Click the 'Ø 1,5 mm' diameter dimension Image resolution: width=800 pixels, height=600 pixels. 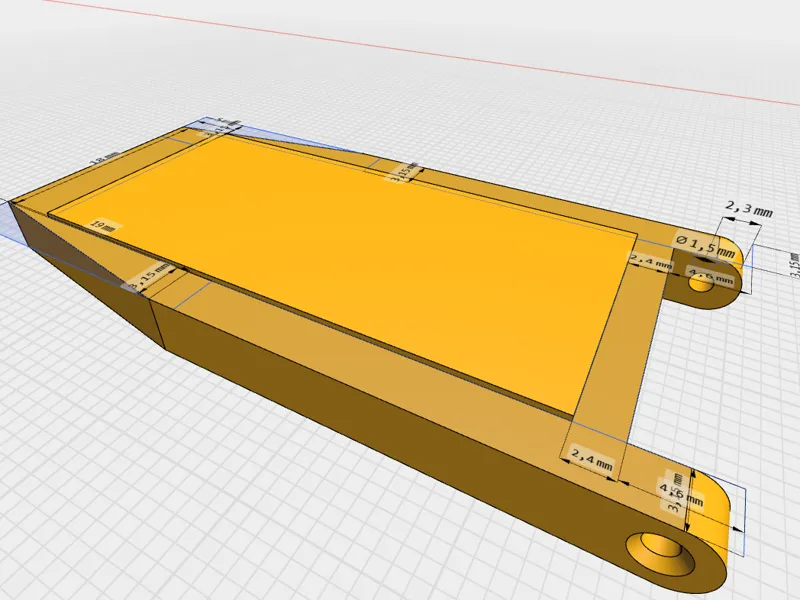point(706,245)
